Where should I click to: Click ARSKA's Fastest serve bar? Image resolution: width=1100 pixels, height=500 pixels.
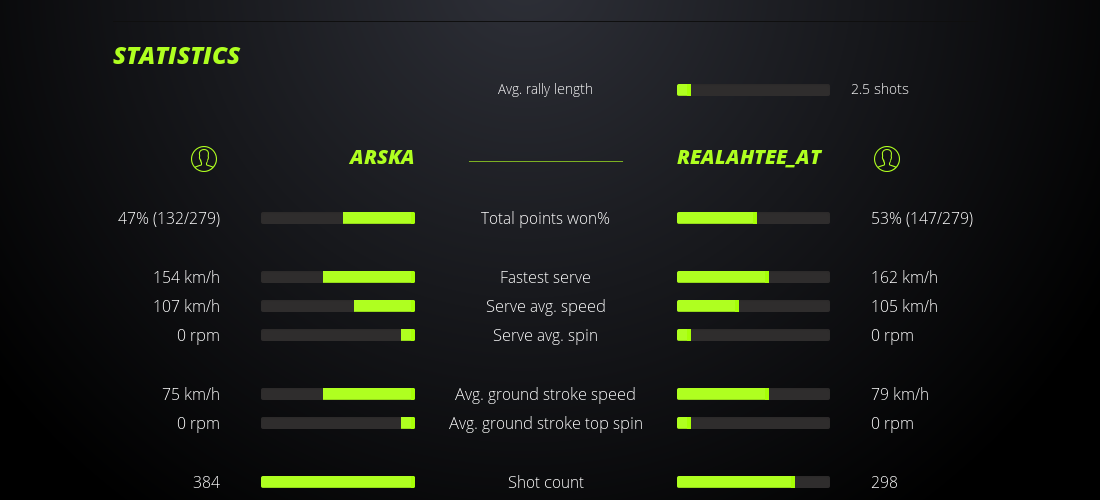click(338, 277)
